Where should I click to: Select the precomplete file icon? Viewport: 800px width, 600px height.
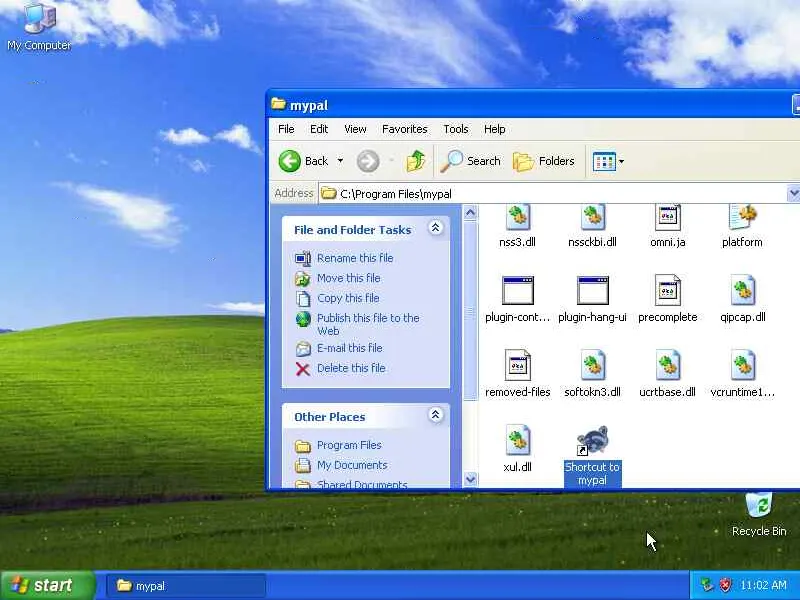click(667, 290)
